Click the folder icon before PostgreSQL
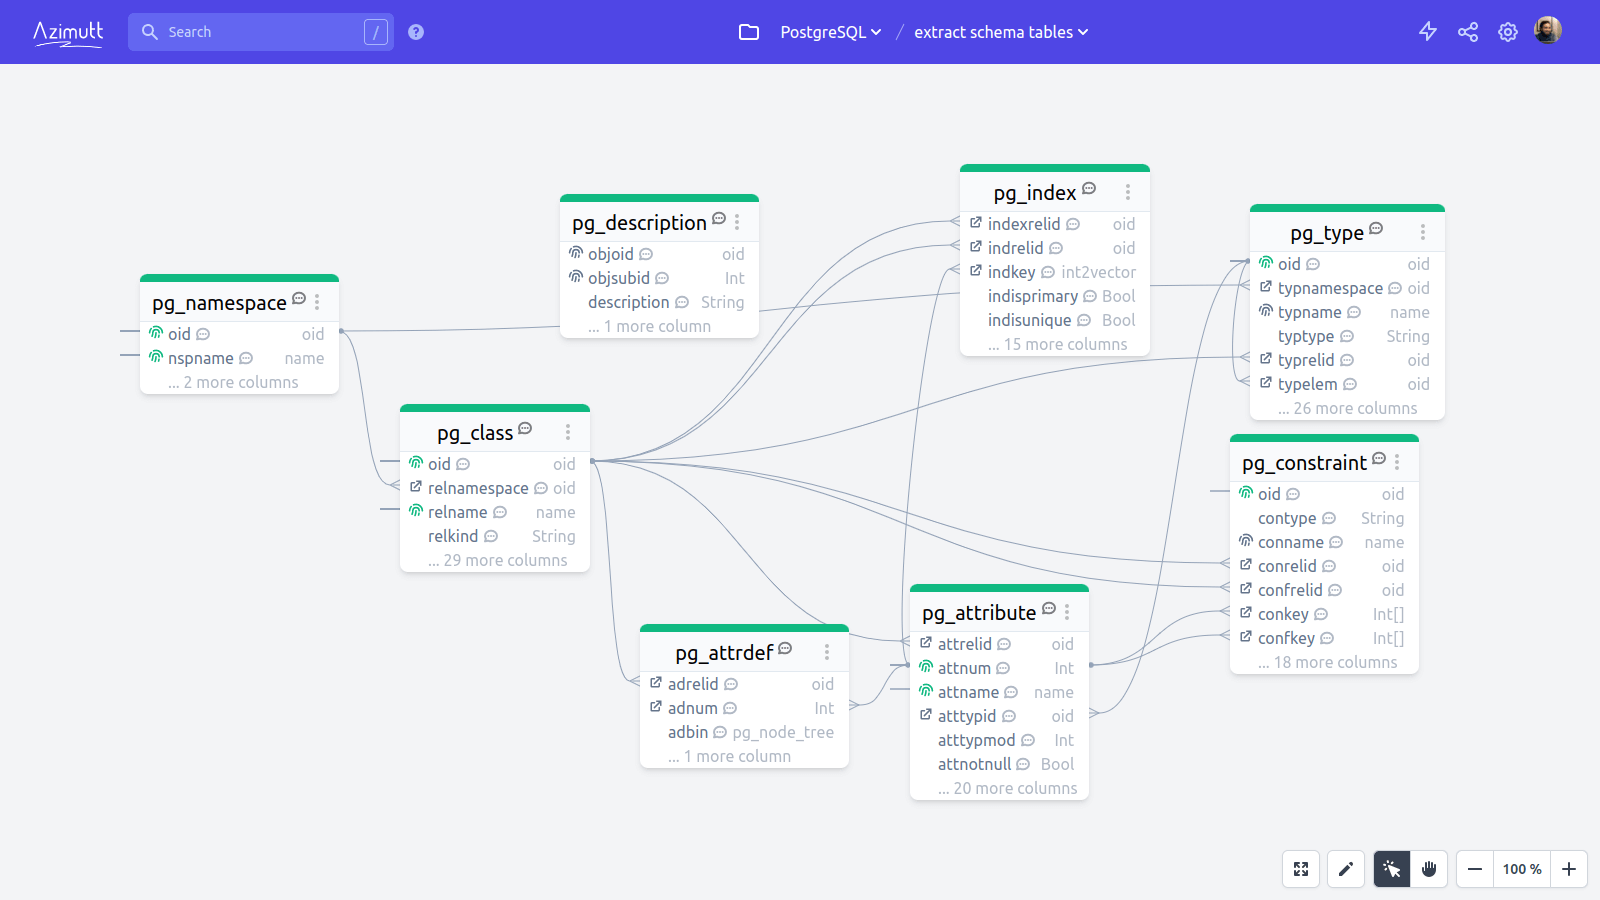Screen dimensions: 1600x900 pos(749,32)
